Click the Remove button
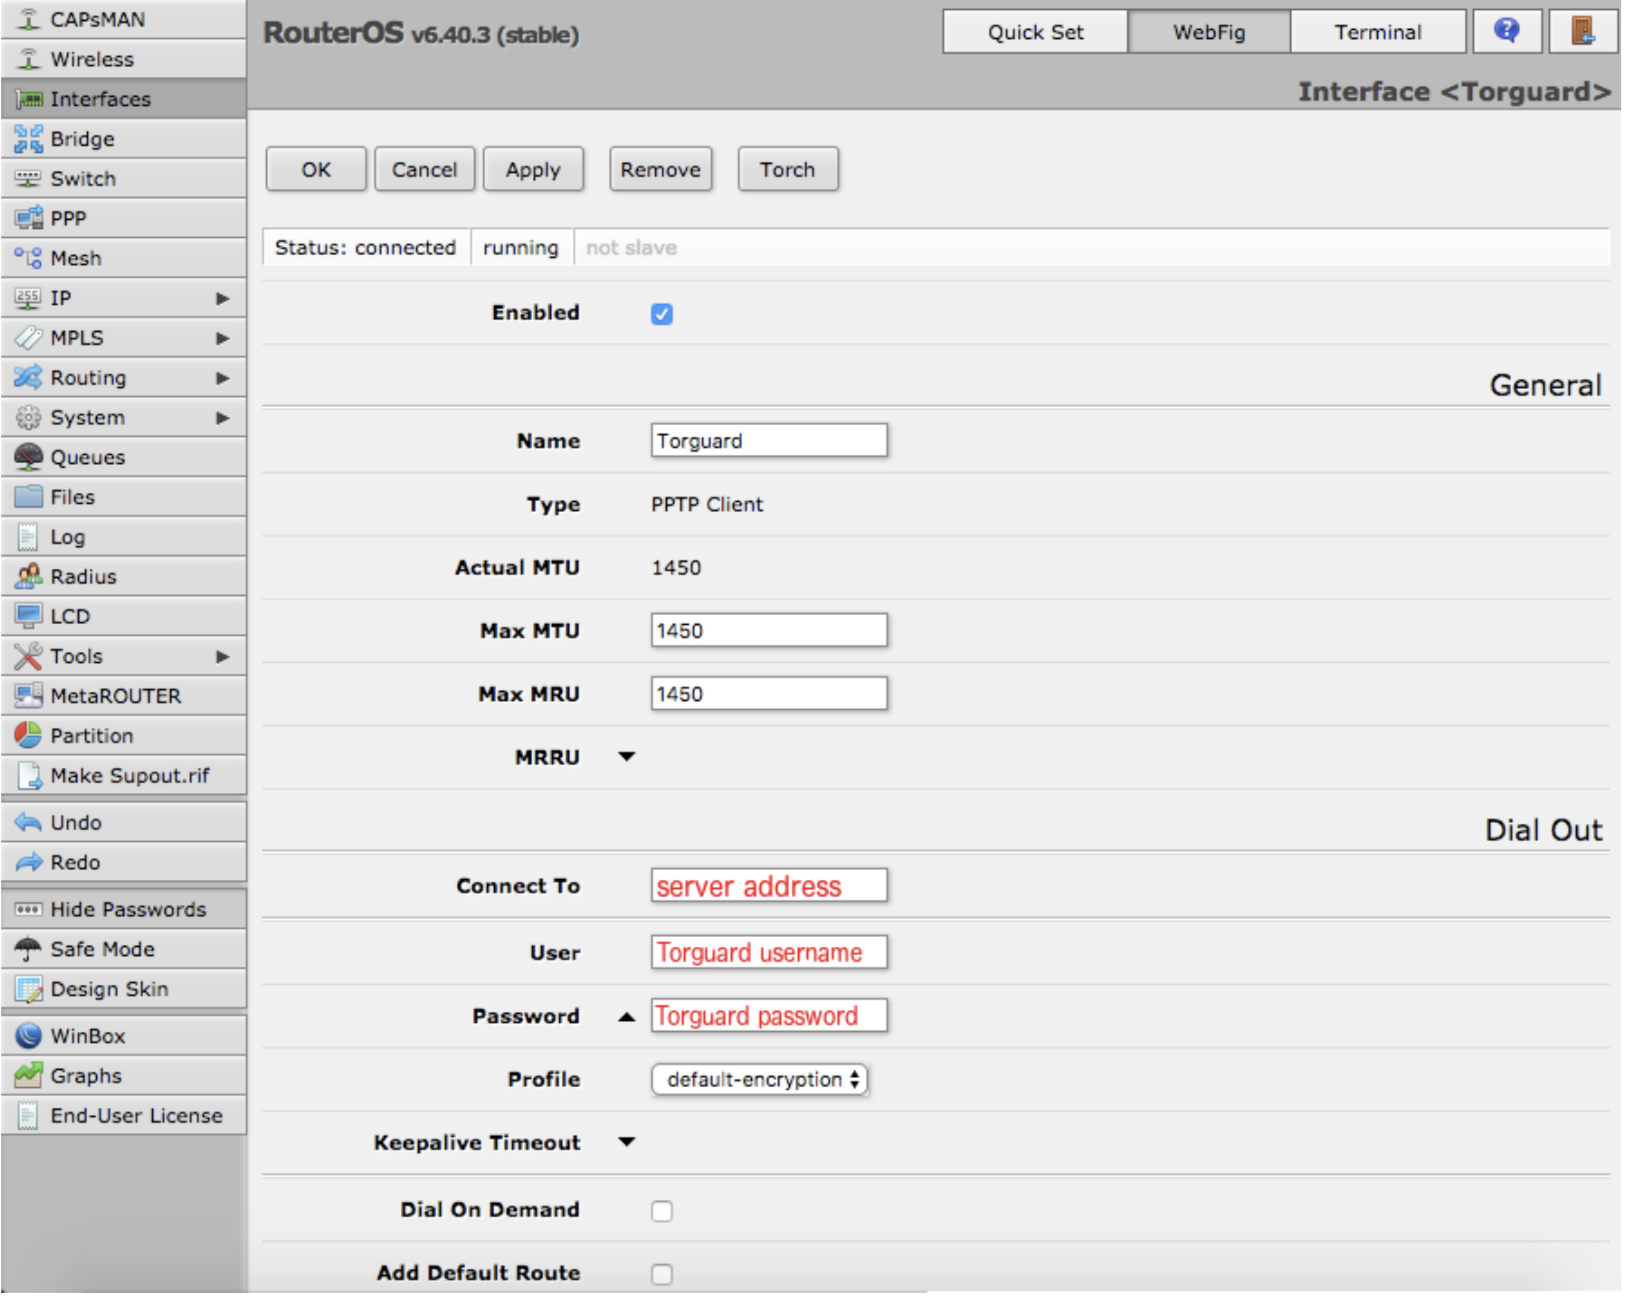 [x=660, y=169]
